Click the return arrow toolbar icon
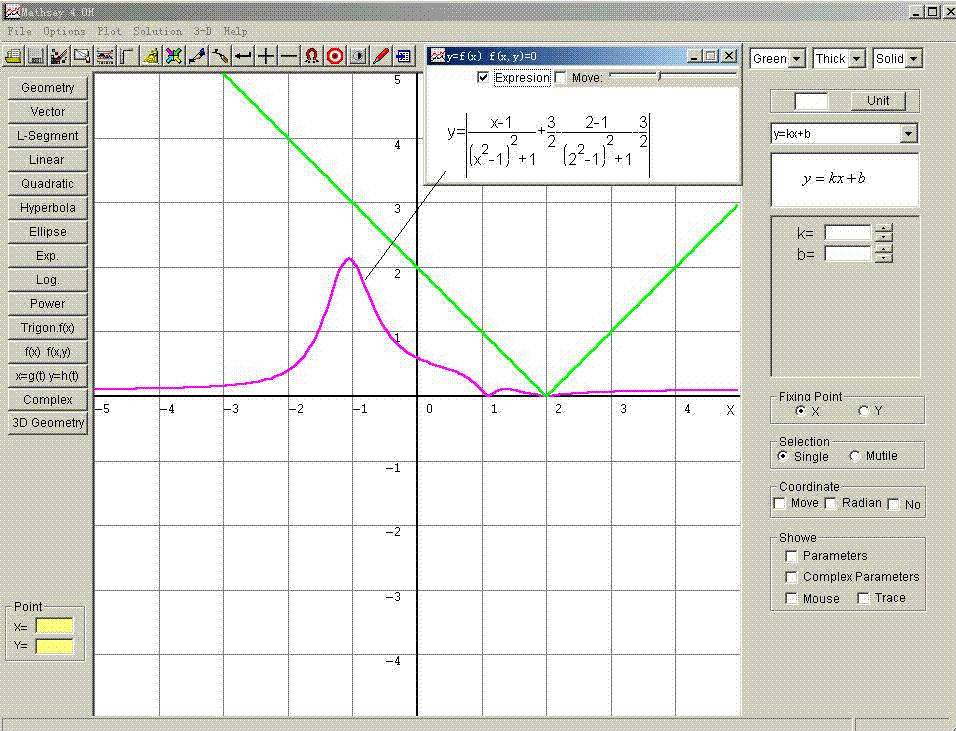The width and height of the screenshot is (956, 731). [243, 56]
